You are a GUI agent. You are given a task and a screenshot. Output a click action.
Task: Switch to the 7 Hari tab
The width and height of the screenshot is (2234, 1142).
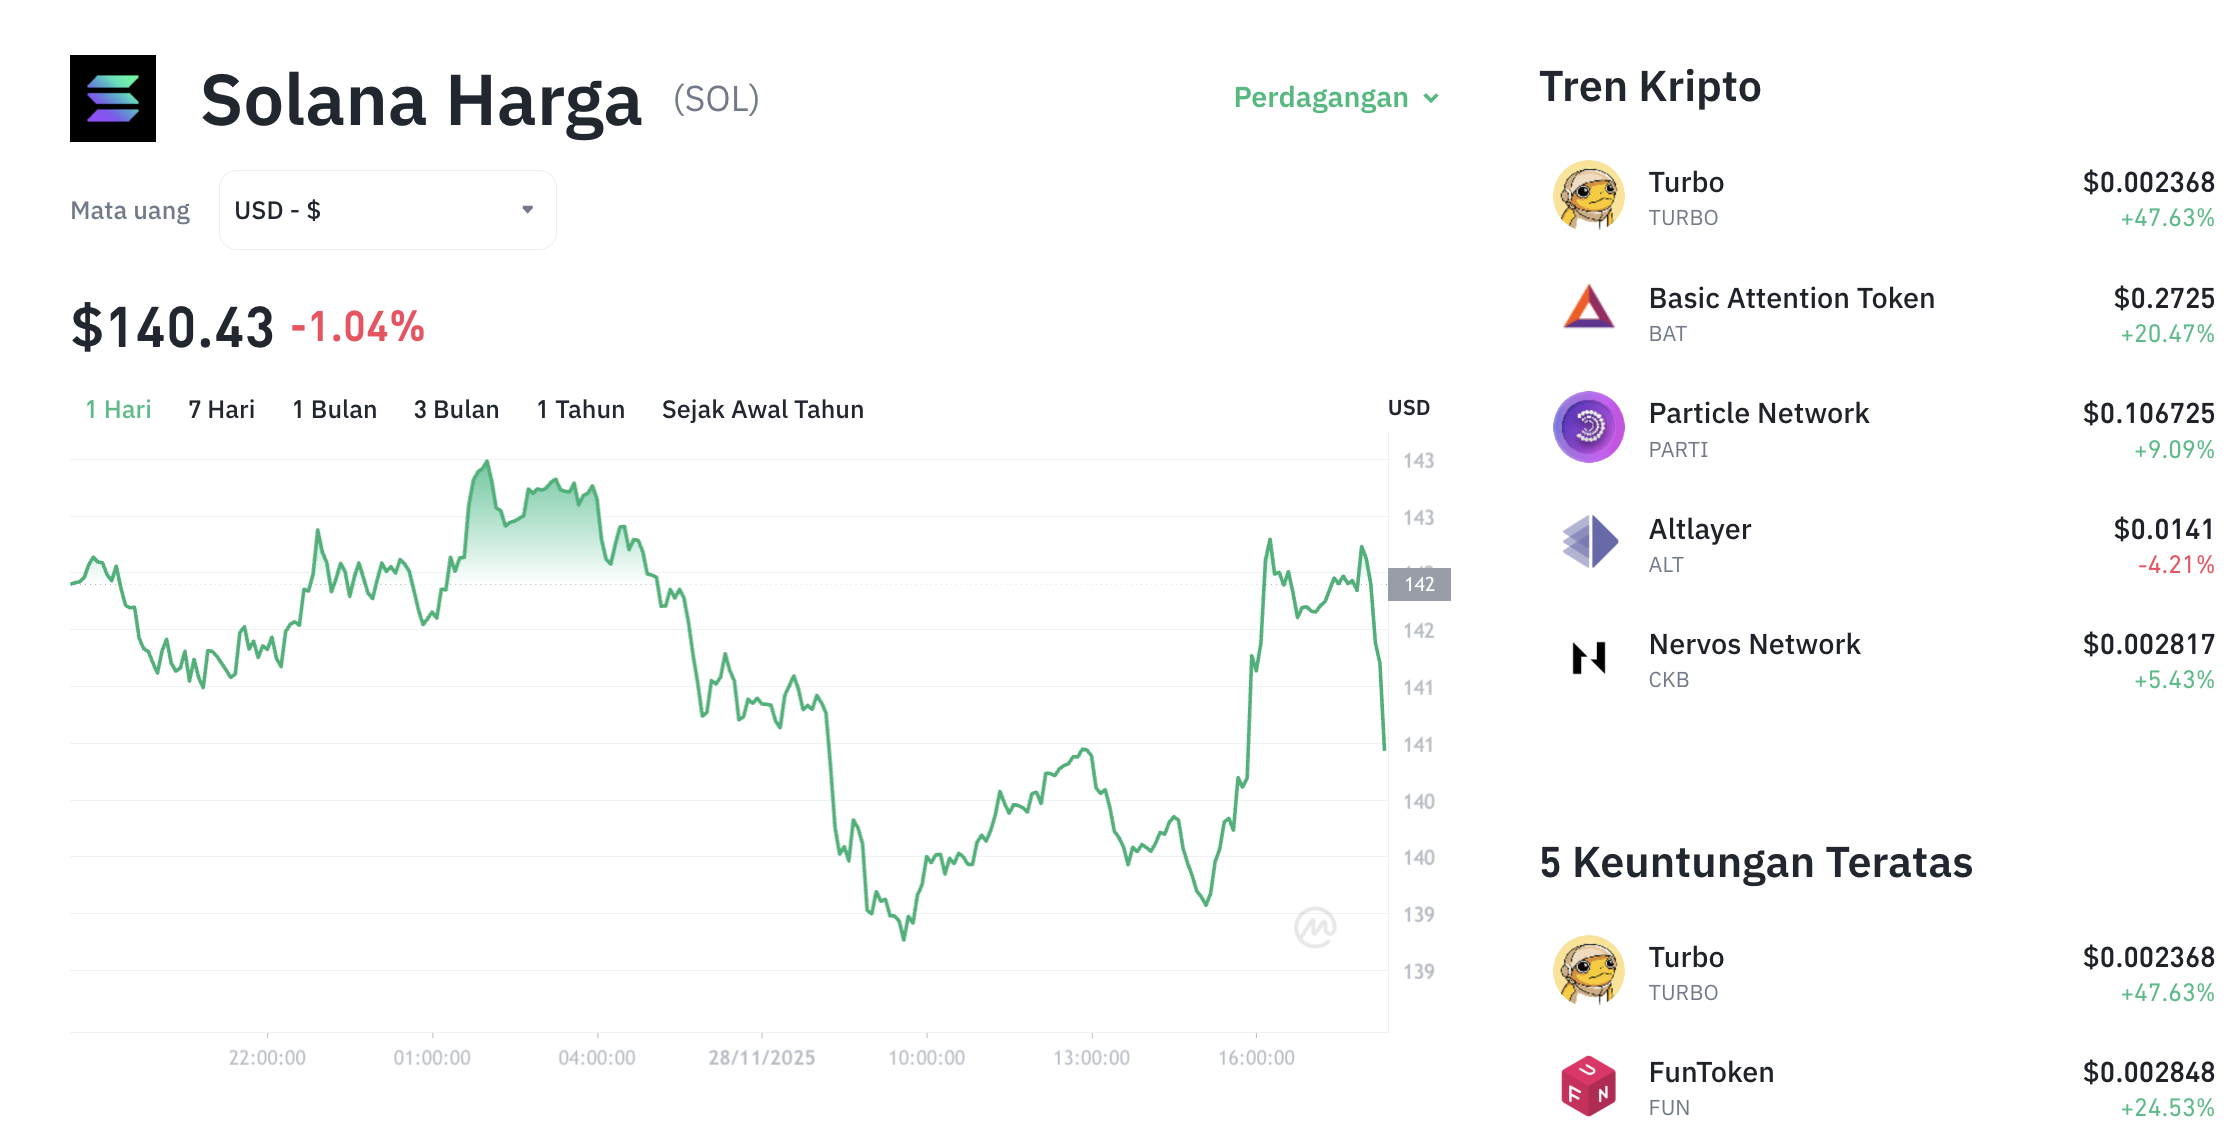[x=220, y=409]
